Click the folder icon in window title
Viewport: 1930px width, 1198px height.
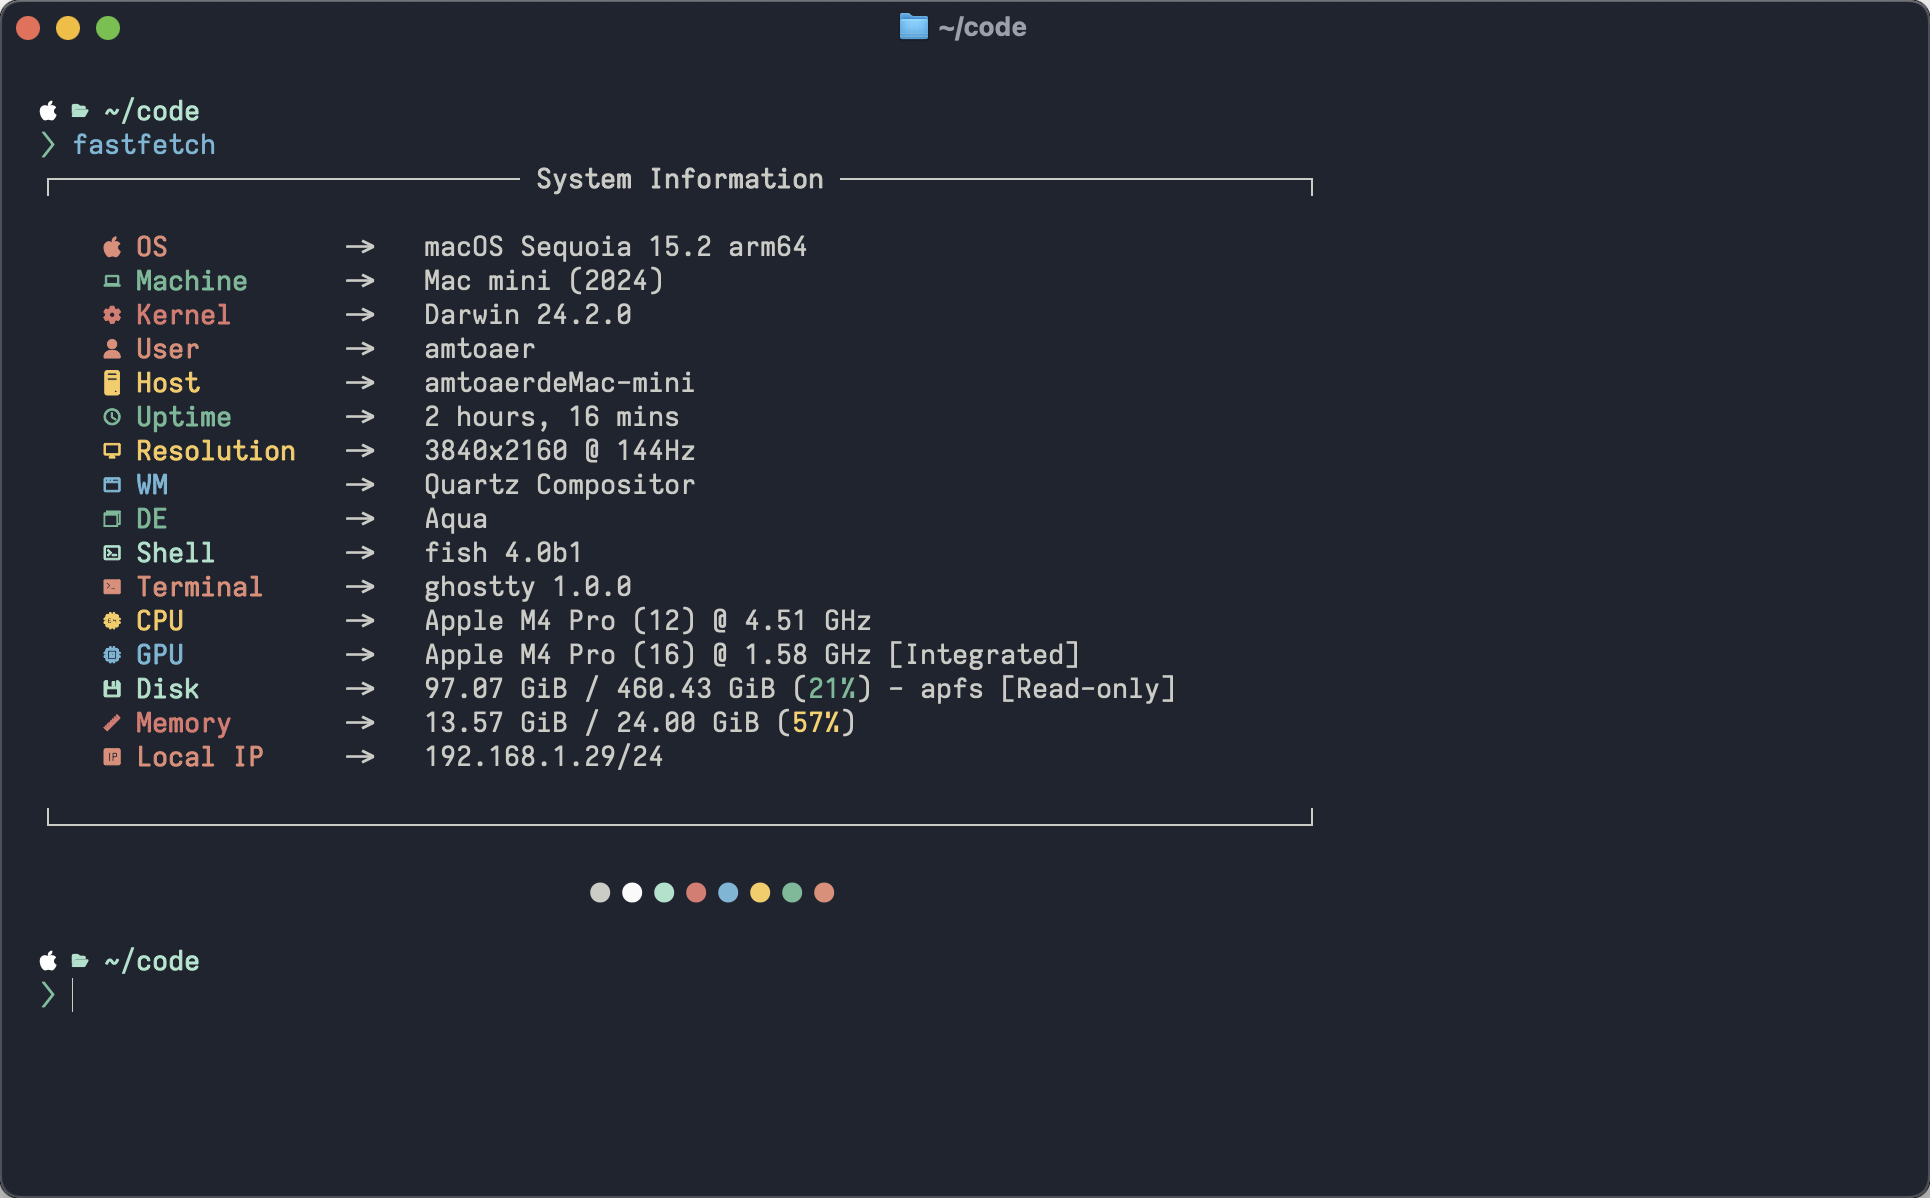coord(913,27)
